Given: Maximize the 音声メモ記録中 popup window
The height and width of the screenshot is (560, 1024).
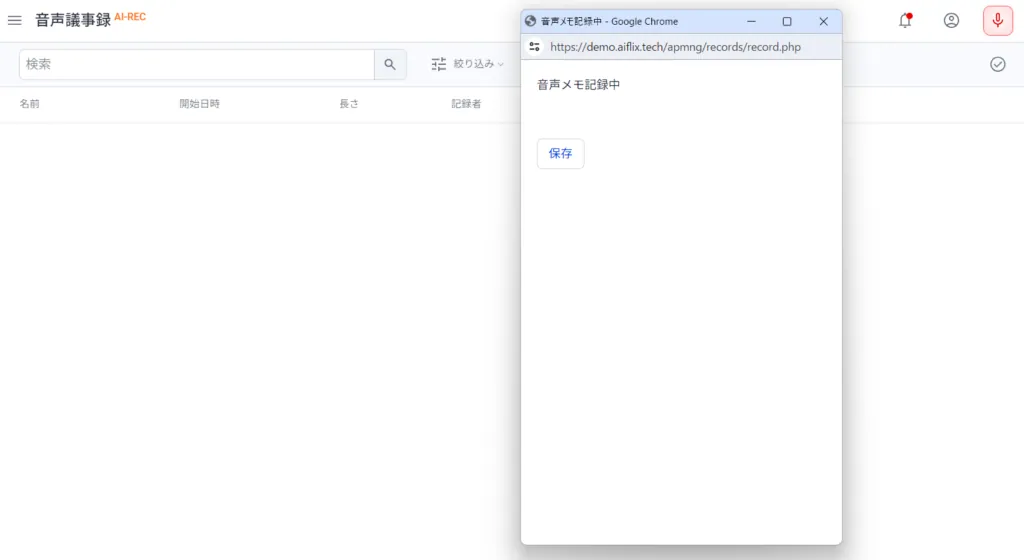Looking at the screenshot, I should click(x=787, y=22).
